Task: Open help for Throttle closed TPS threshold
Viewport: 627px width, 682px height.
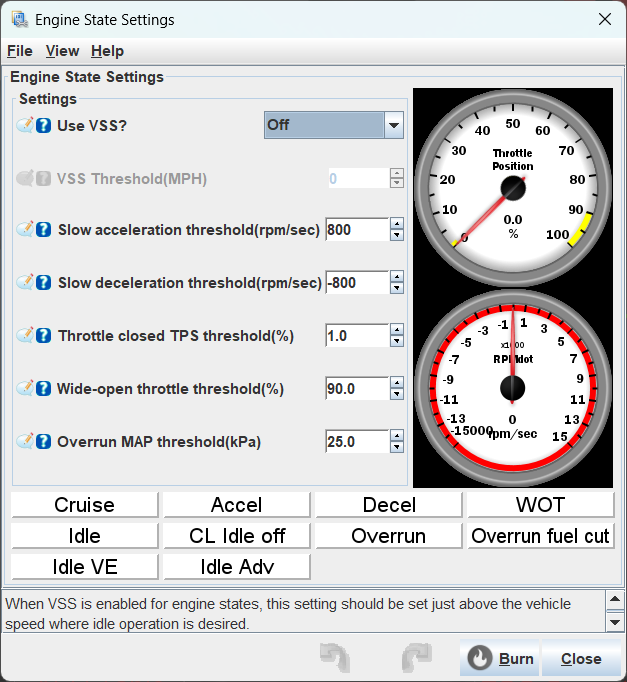Action: coord(44,336)
